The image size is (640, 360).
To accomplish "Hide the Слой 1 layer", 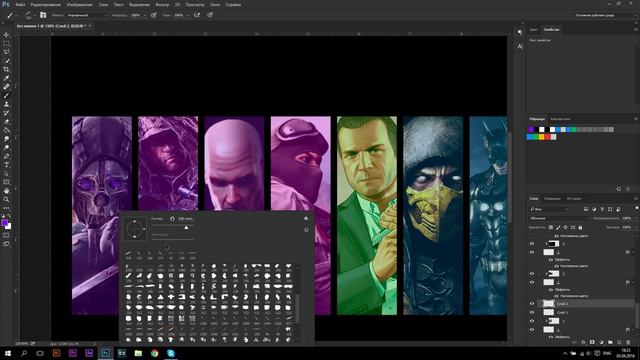I will click(x=531, y=312).
